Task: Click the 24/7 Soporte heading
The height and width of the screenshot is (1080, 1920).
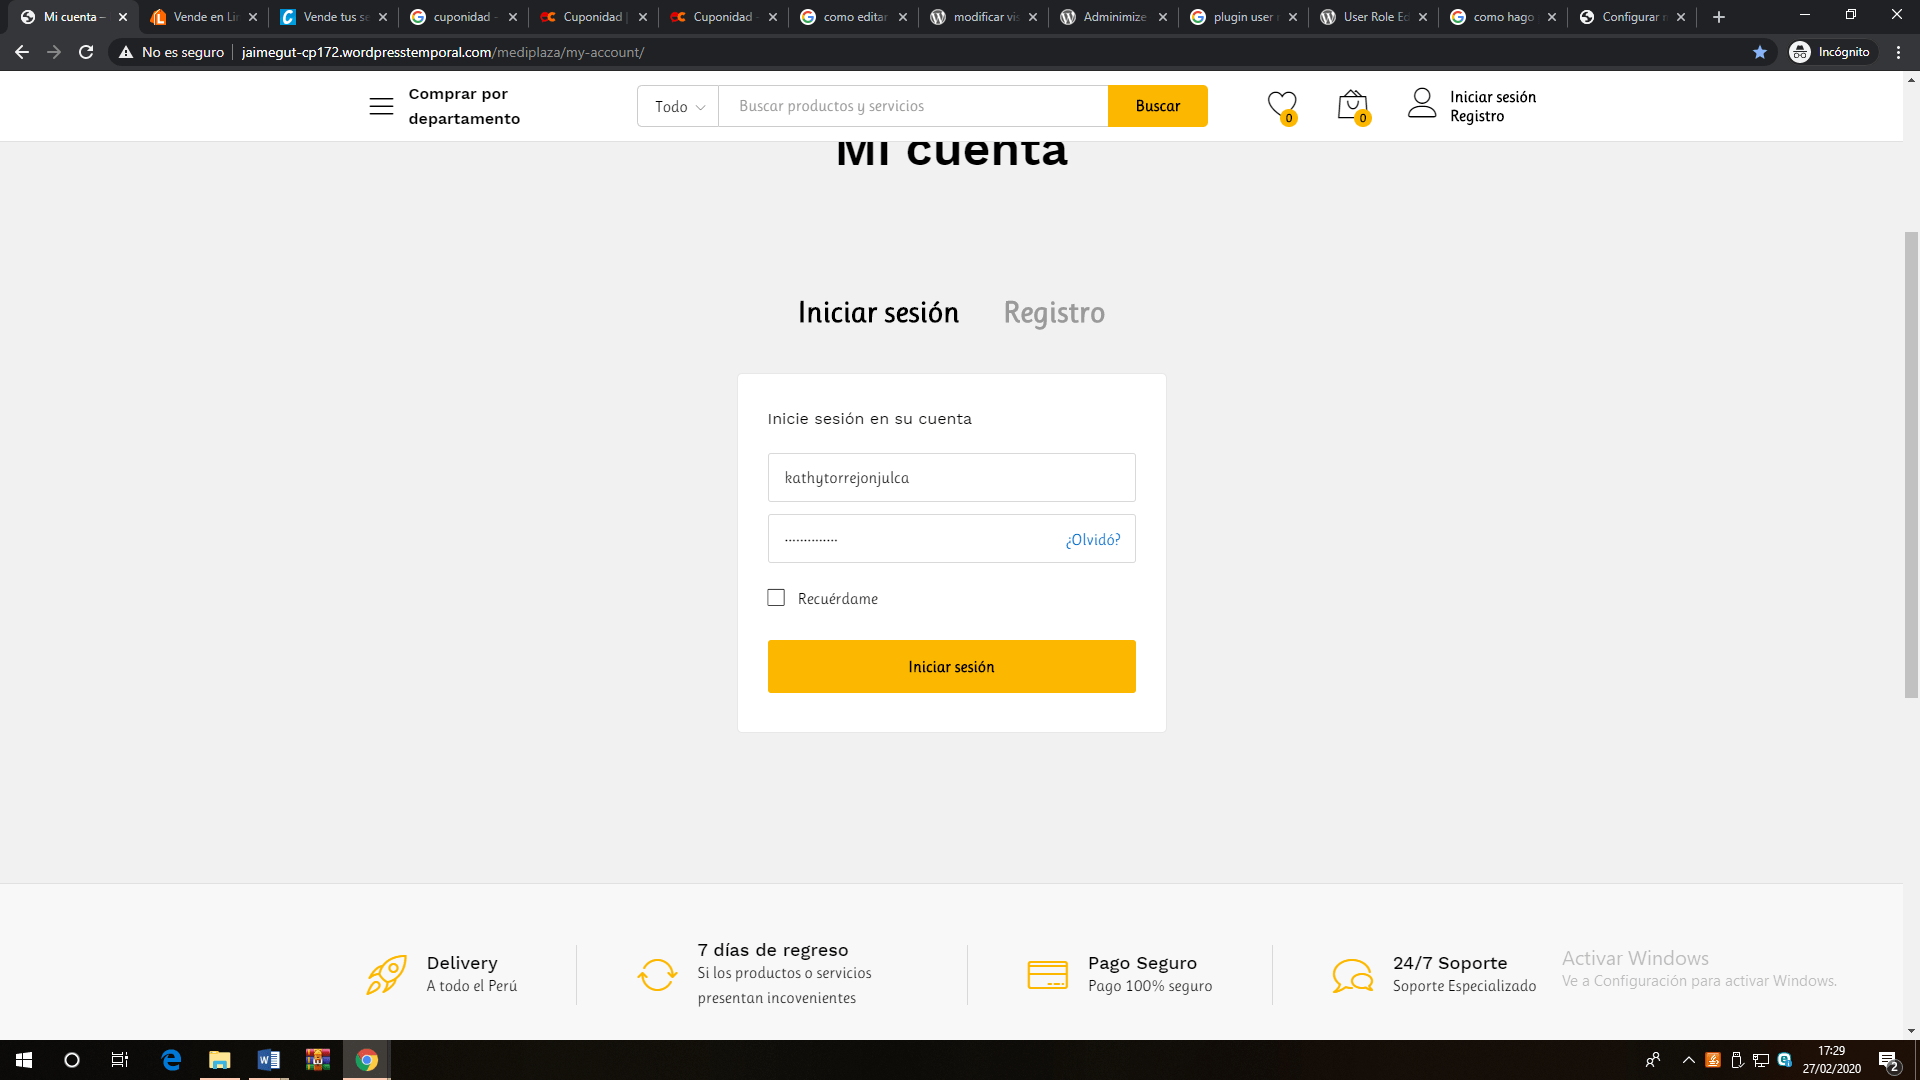Action: [1450, 963]
